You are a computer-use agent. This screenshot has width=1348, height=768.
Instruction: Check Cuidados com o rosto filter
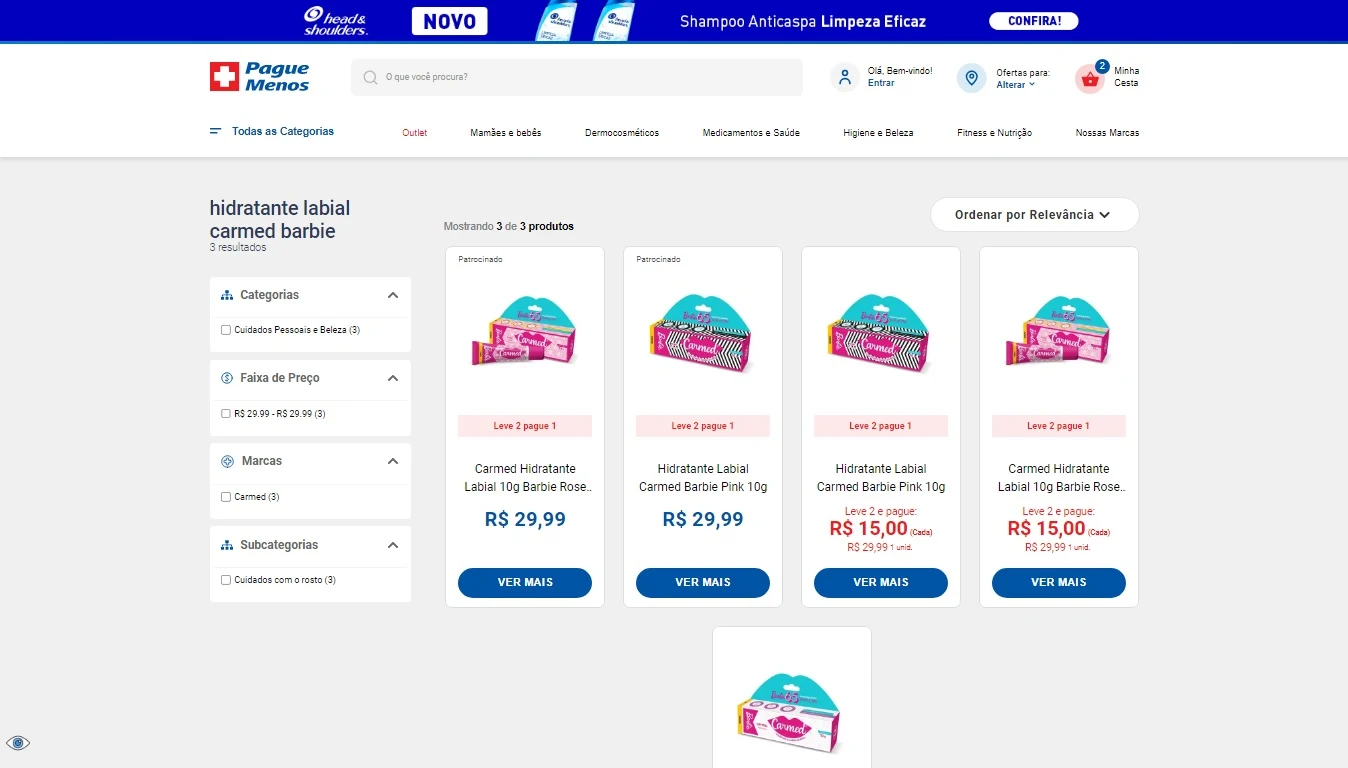(x=226, y=580)
